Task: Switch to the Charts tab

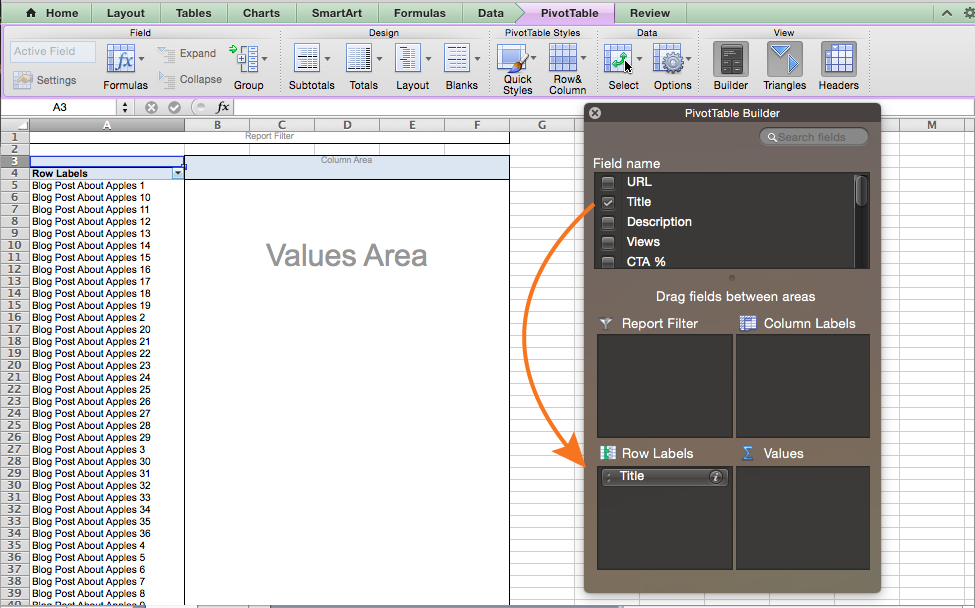Action: coord(261,13)
